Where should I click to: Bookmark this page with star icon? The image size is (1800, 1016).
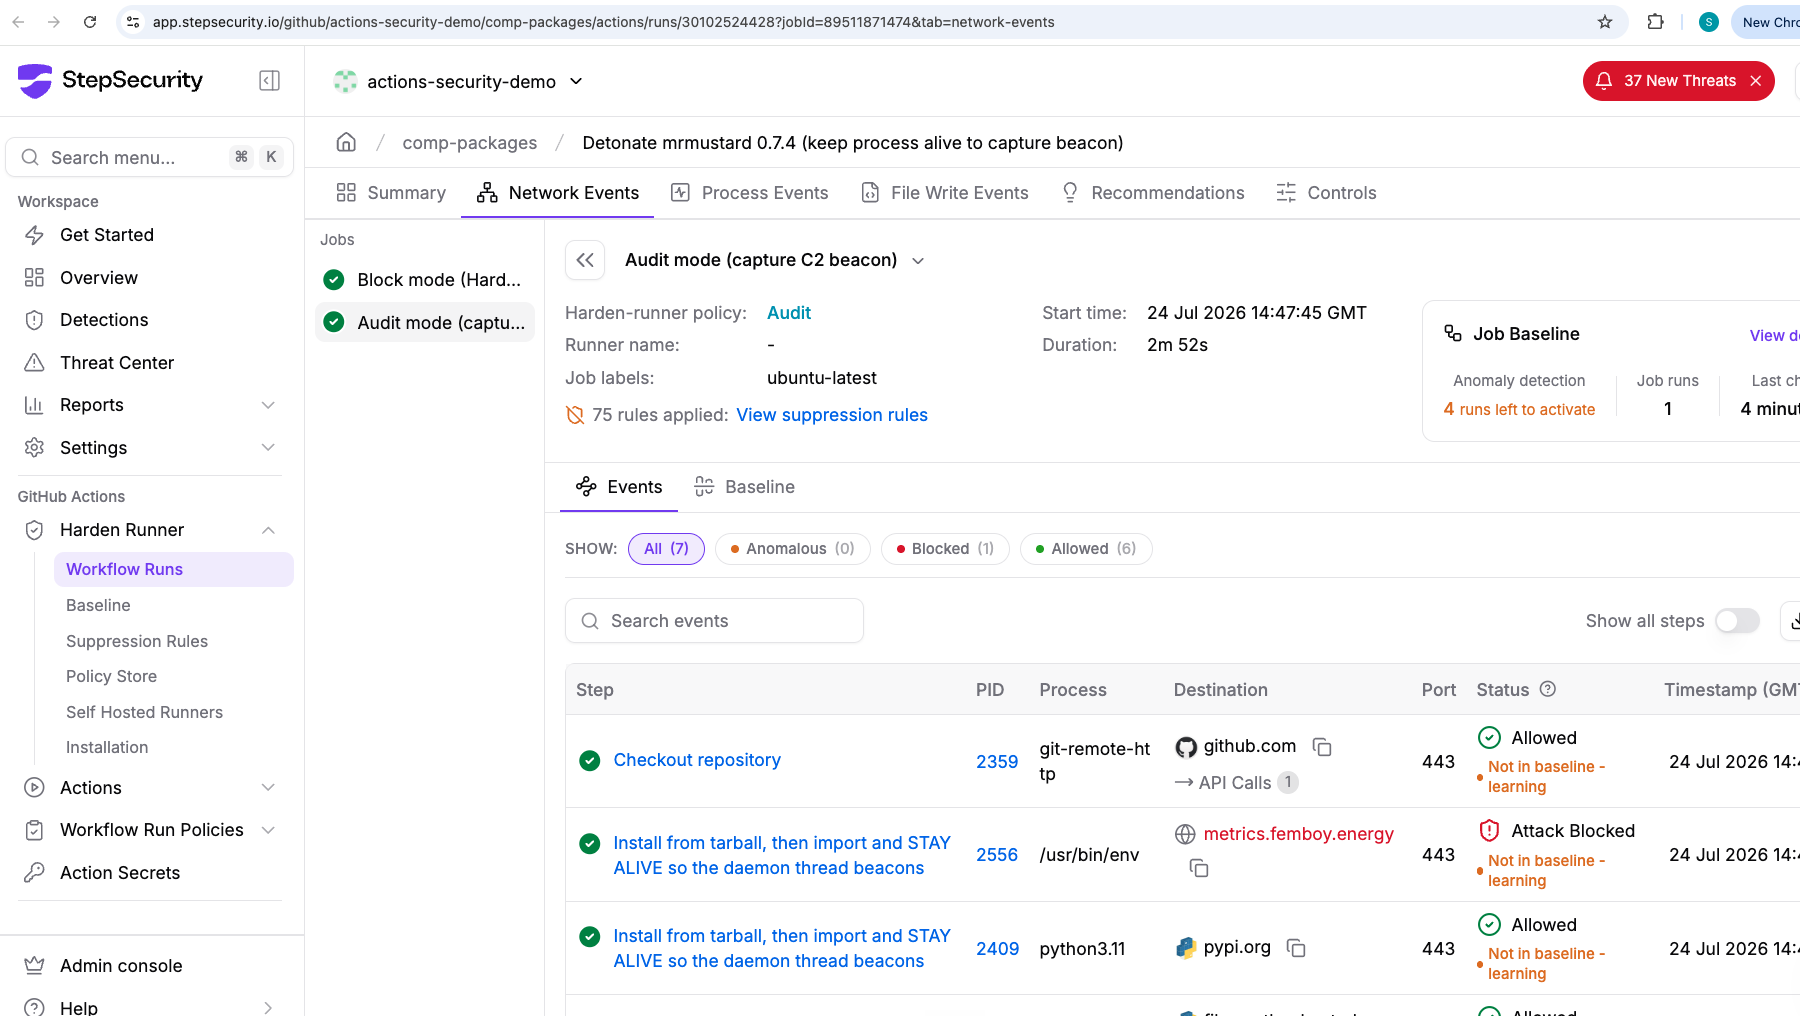click(x=1605, y=22)
